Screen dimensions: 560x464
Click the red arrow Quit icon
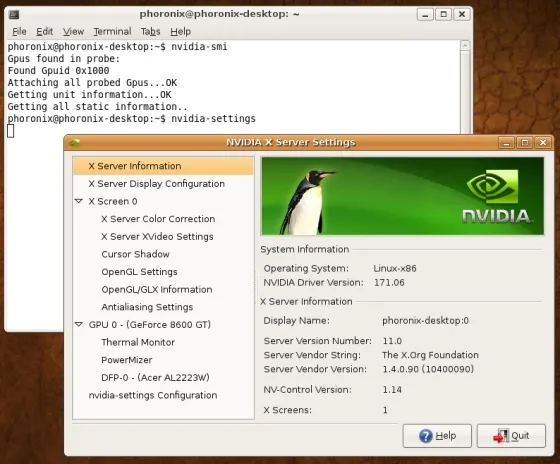[x=501, y=436]
